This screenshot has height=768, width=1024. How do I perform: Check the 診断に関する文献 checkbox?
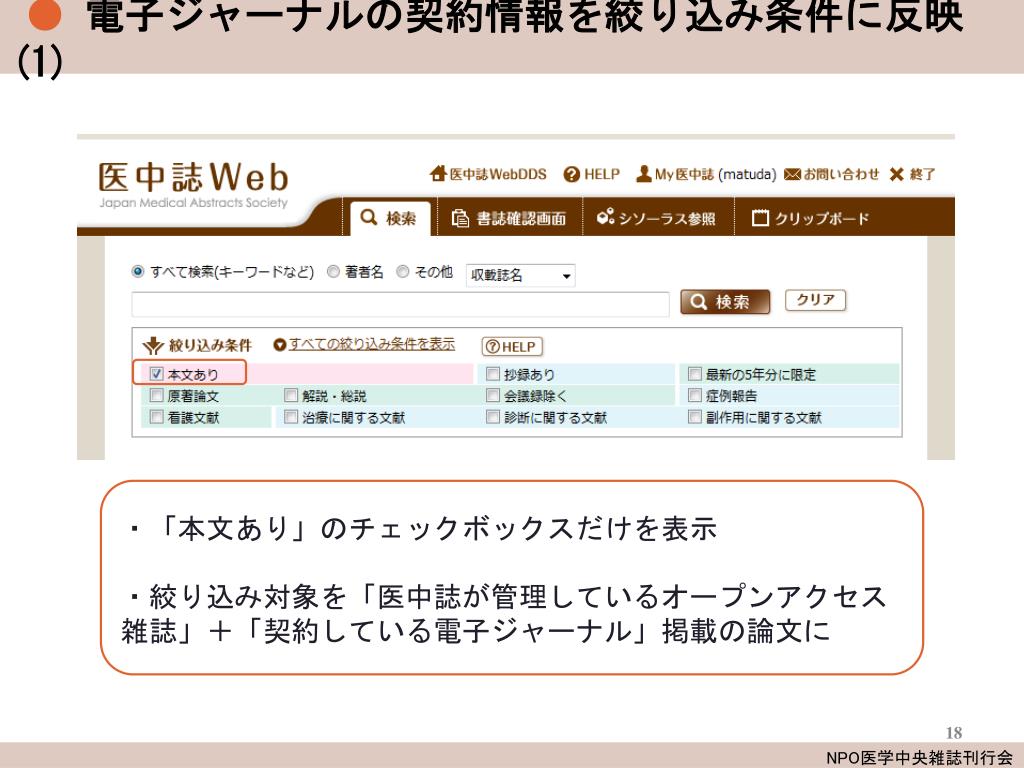click(492, 417)
